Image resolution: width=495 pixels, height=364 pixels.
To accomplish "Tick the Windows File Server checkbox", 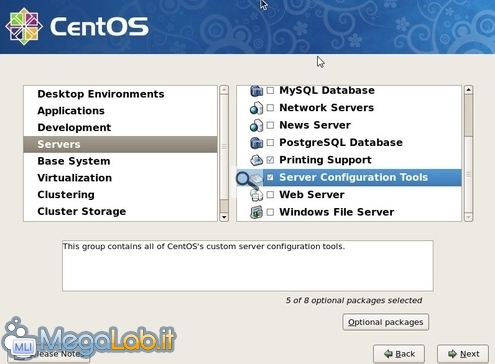I will [270, 212].
